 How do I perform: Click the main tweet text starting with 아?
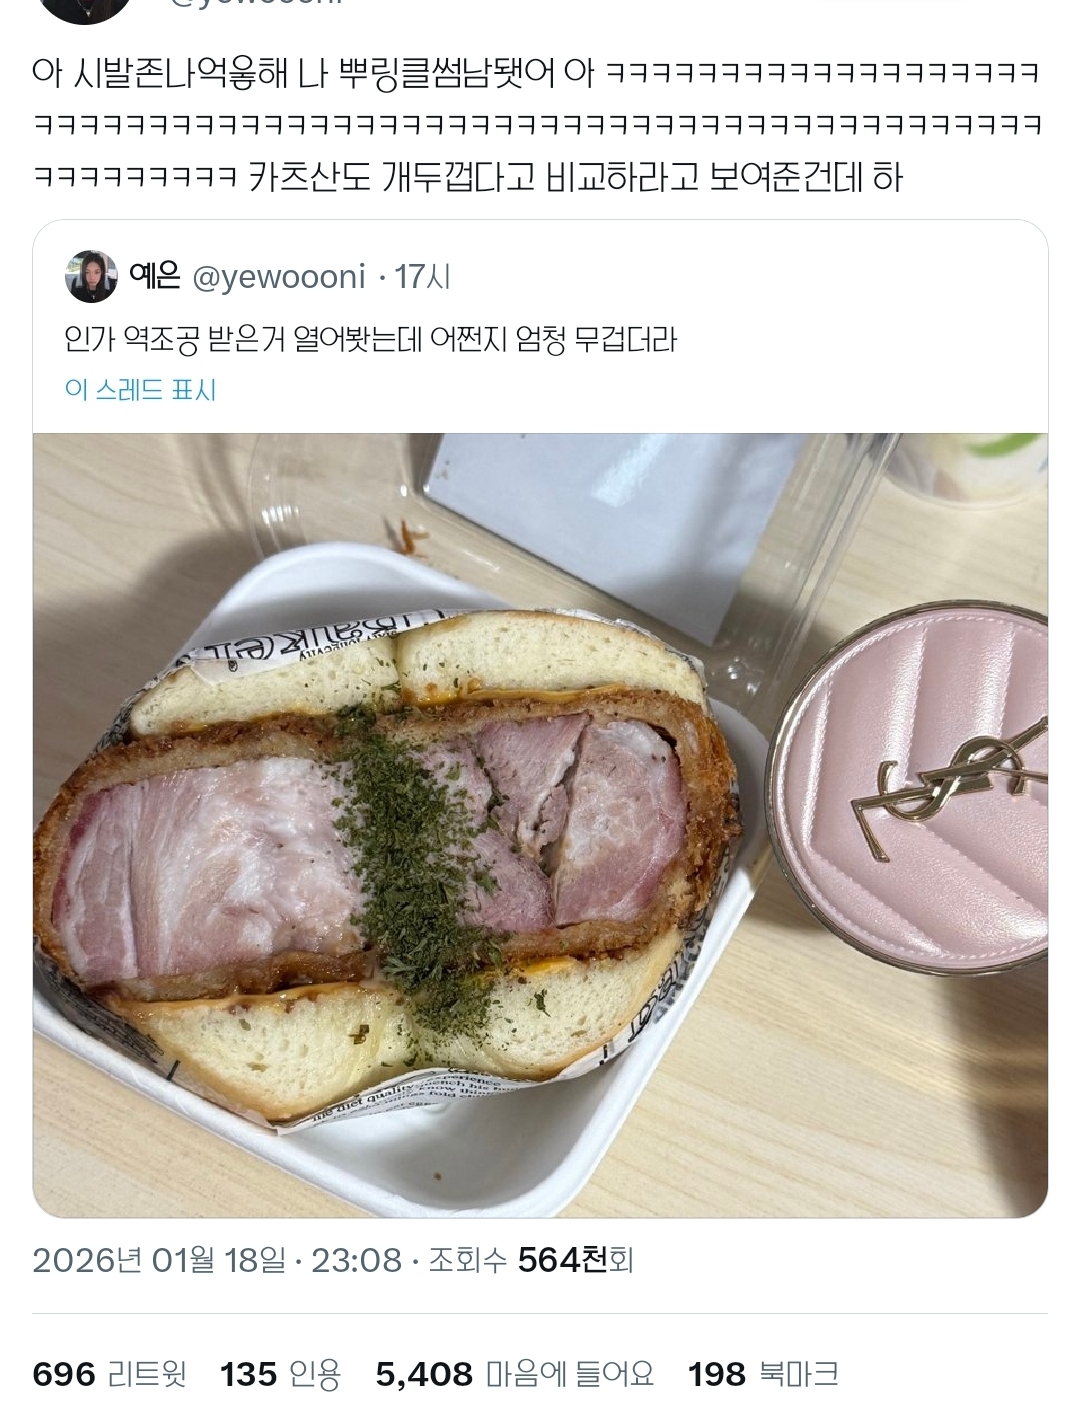click(x=538, y=125)
